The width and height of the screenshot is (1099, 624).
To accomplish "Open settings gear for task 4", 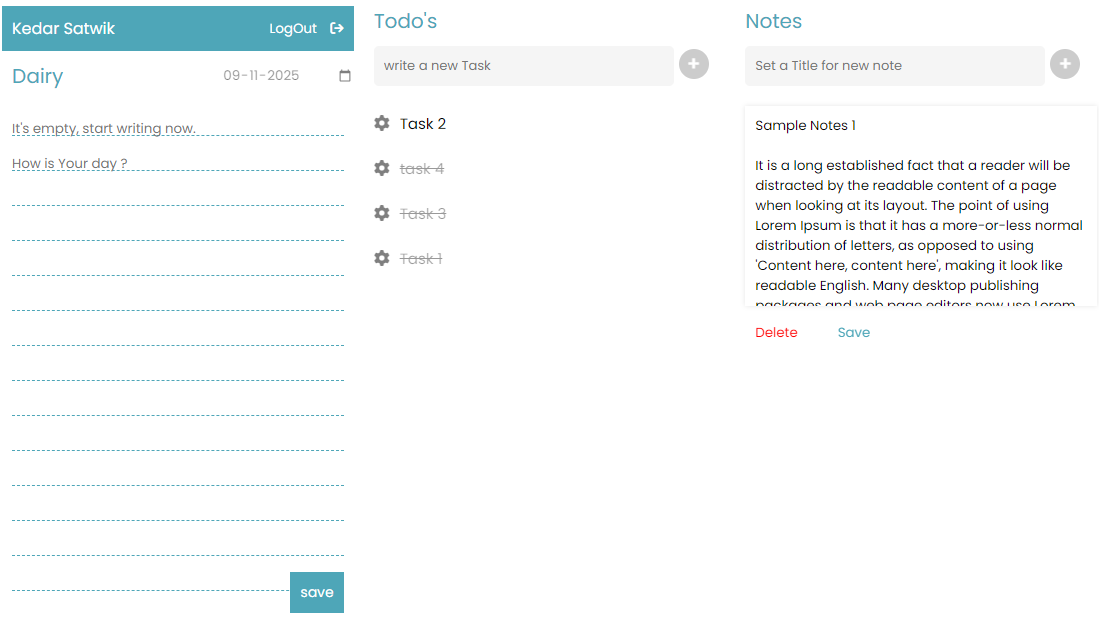I will [381, 168].
